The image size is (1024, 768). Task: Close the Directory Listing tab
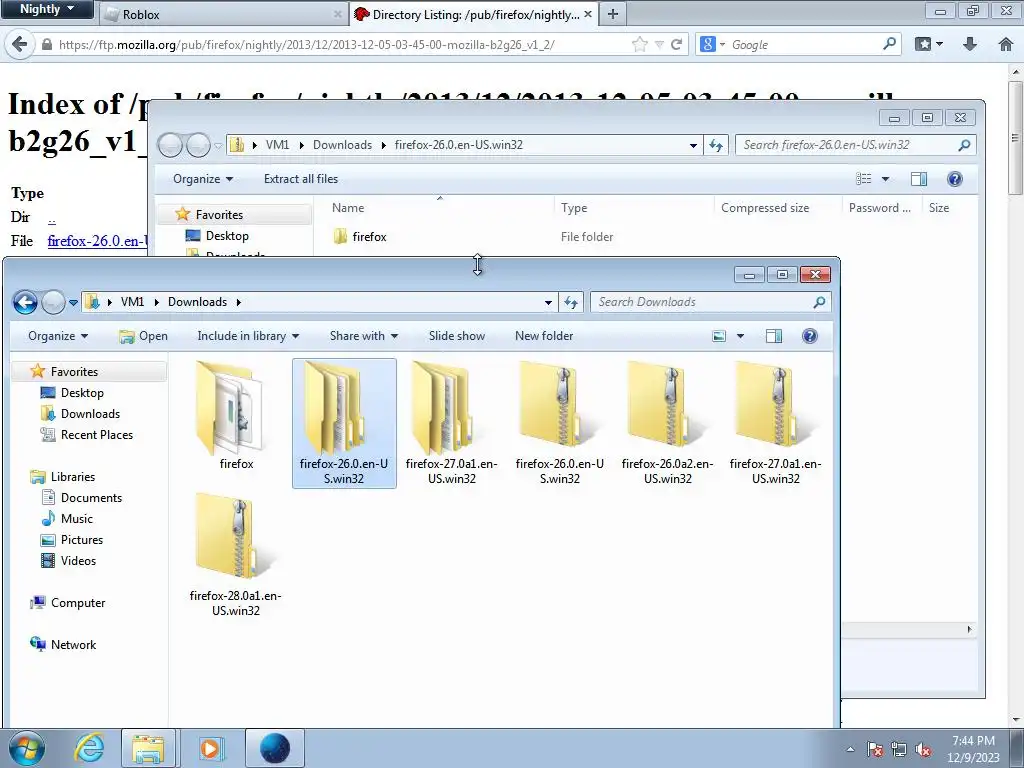coord(588,14)
